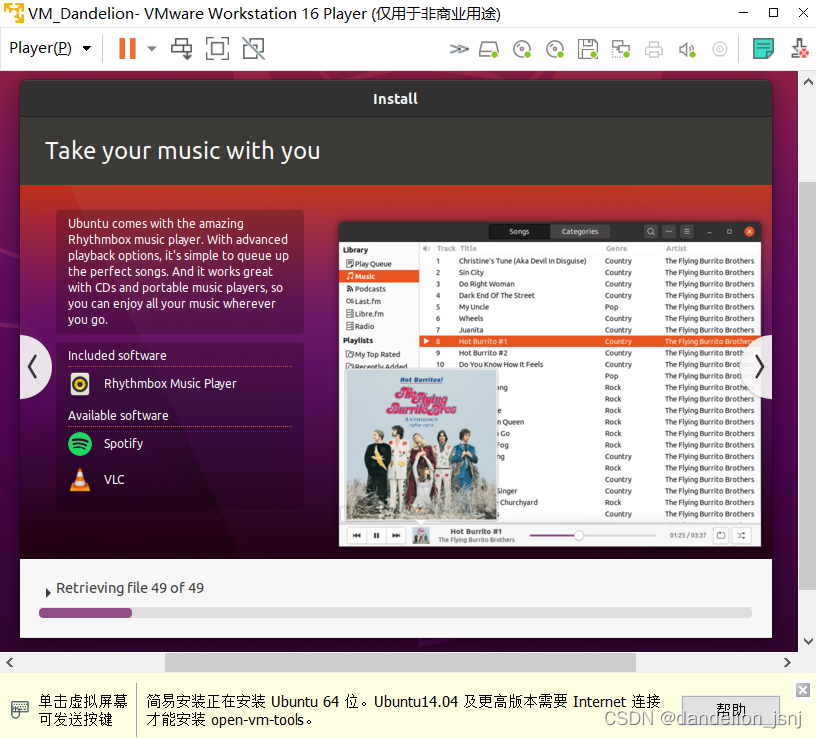This screenshot has width=816, height=738.
Task: Click the keyboard icon in notification bar
Action: [x=19, y=709]
